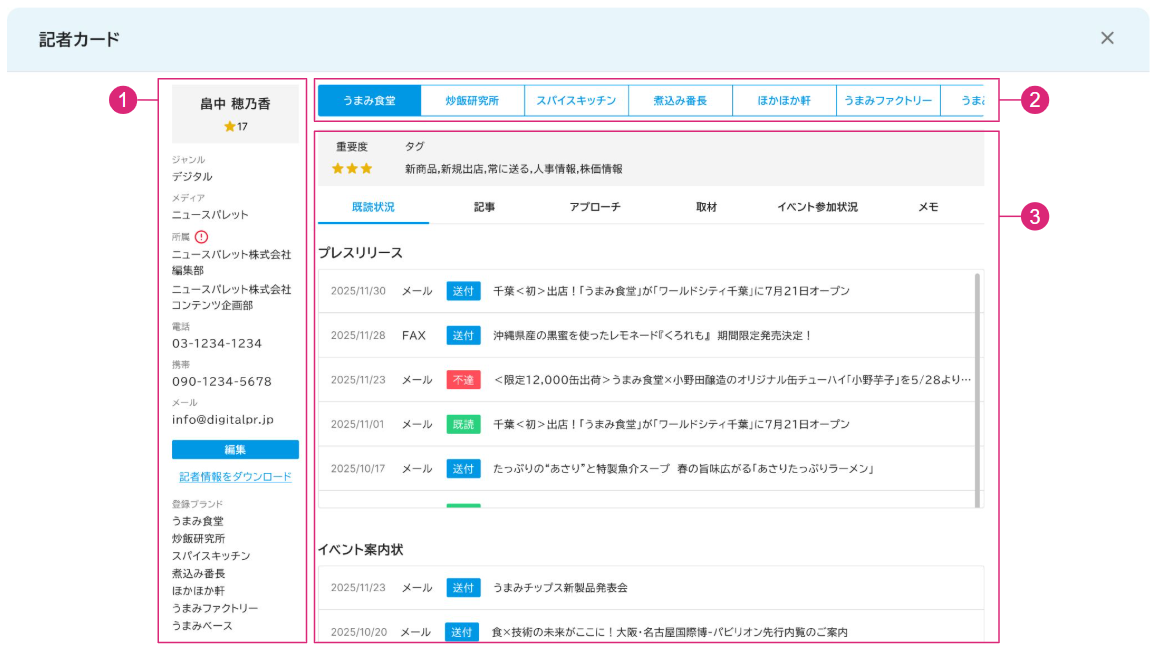Switch to the 炒飯研究所 brand tab
Screen dimensions: 1159x654
[472, 101]
